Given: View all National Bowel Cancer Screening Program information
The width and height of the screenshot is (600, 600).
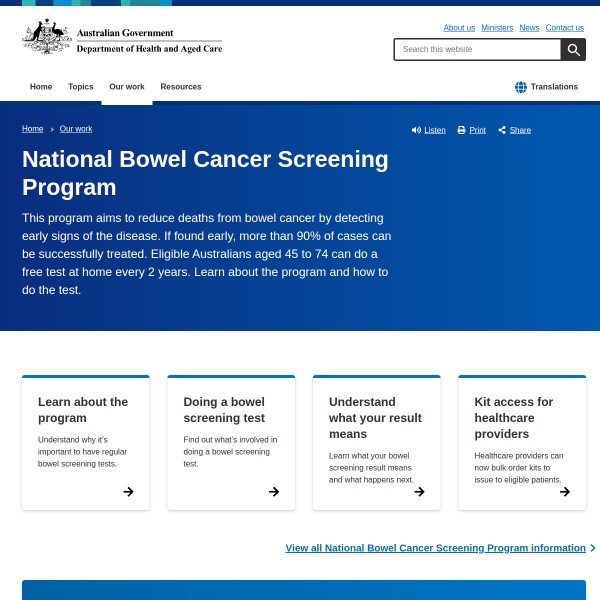Looking at the screenshot, I should point(435,548).
